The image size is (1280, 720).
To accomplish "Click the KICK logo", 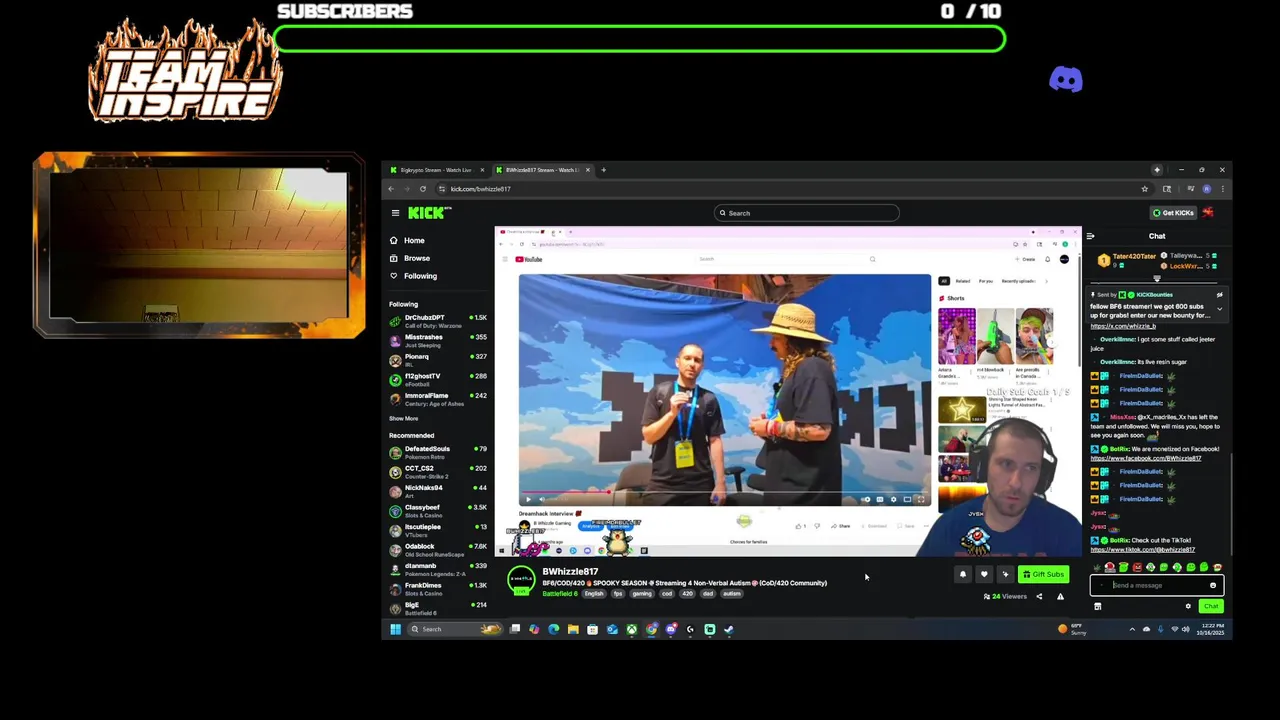I will (429, 213).
